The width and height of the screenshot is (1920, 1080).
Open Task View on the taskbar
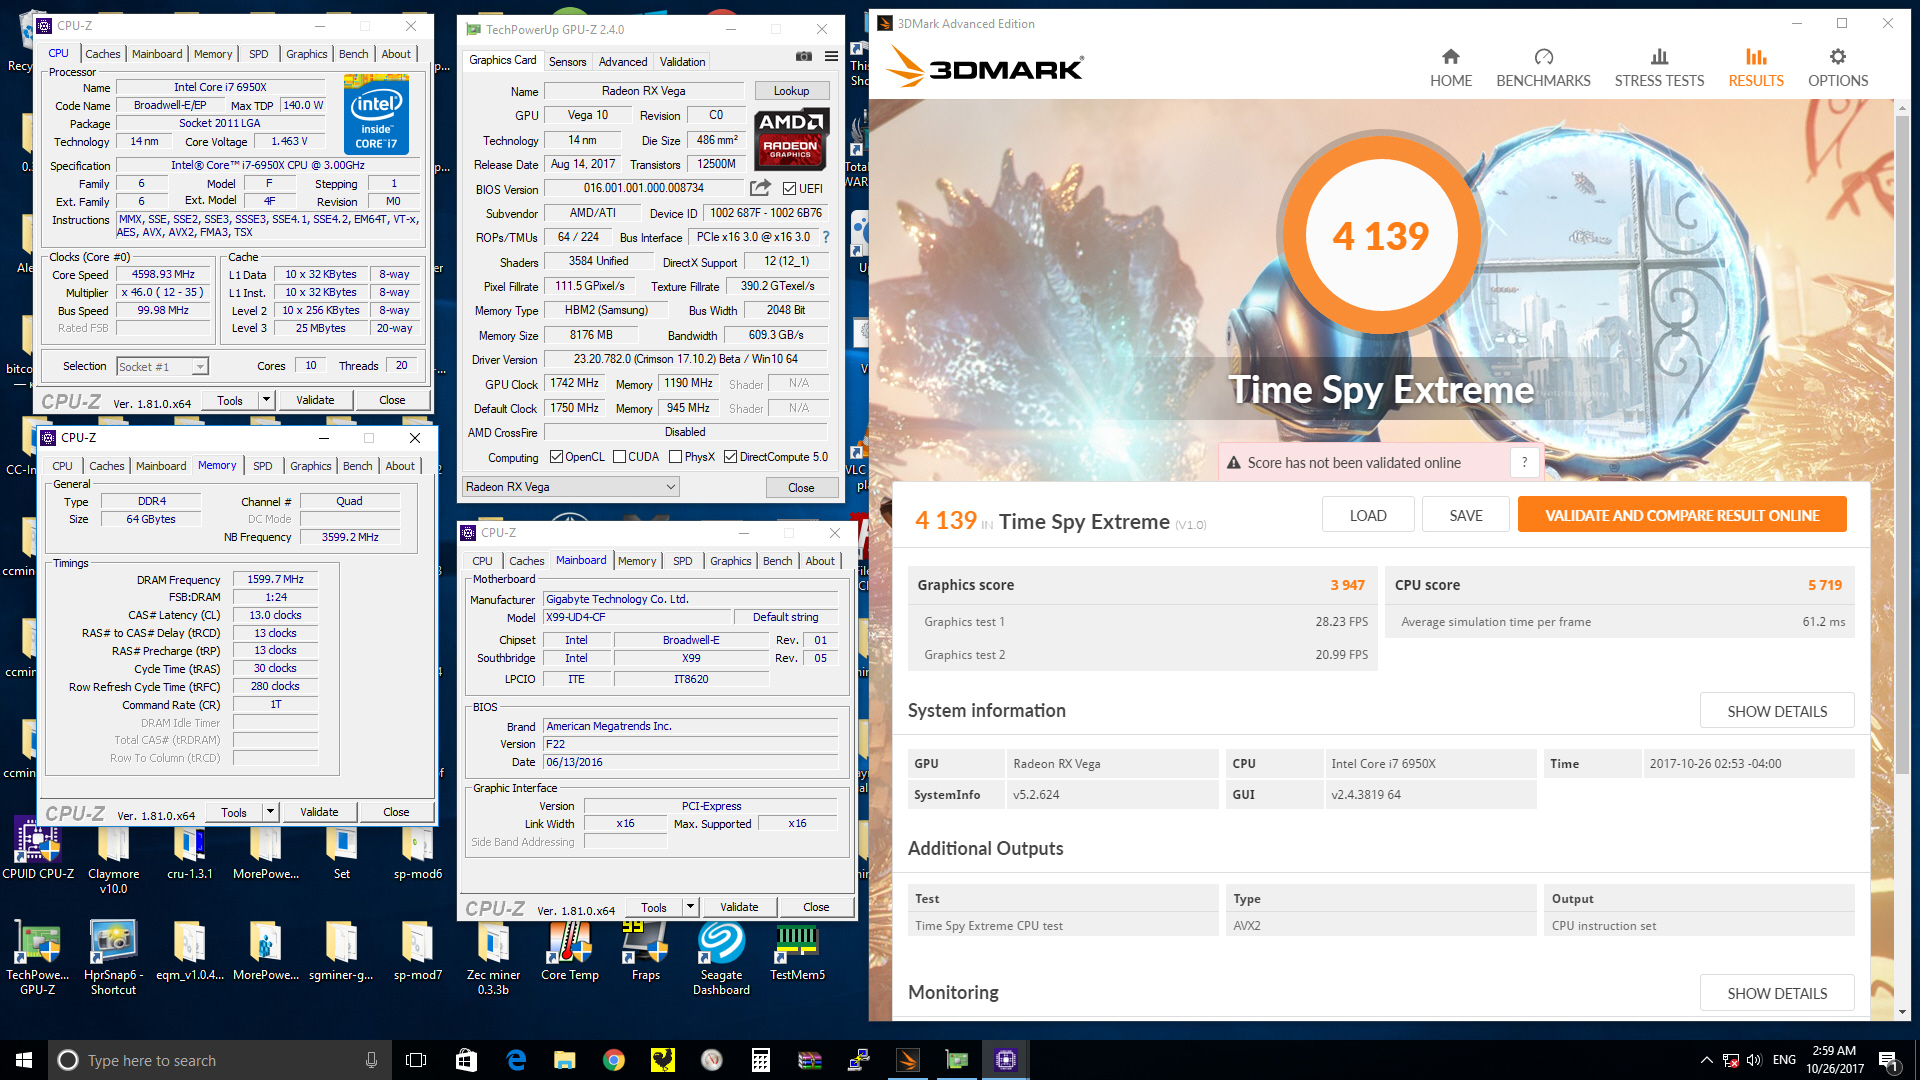(x=416, y=1060)
